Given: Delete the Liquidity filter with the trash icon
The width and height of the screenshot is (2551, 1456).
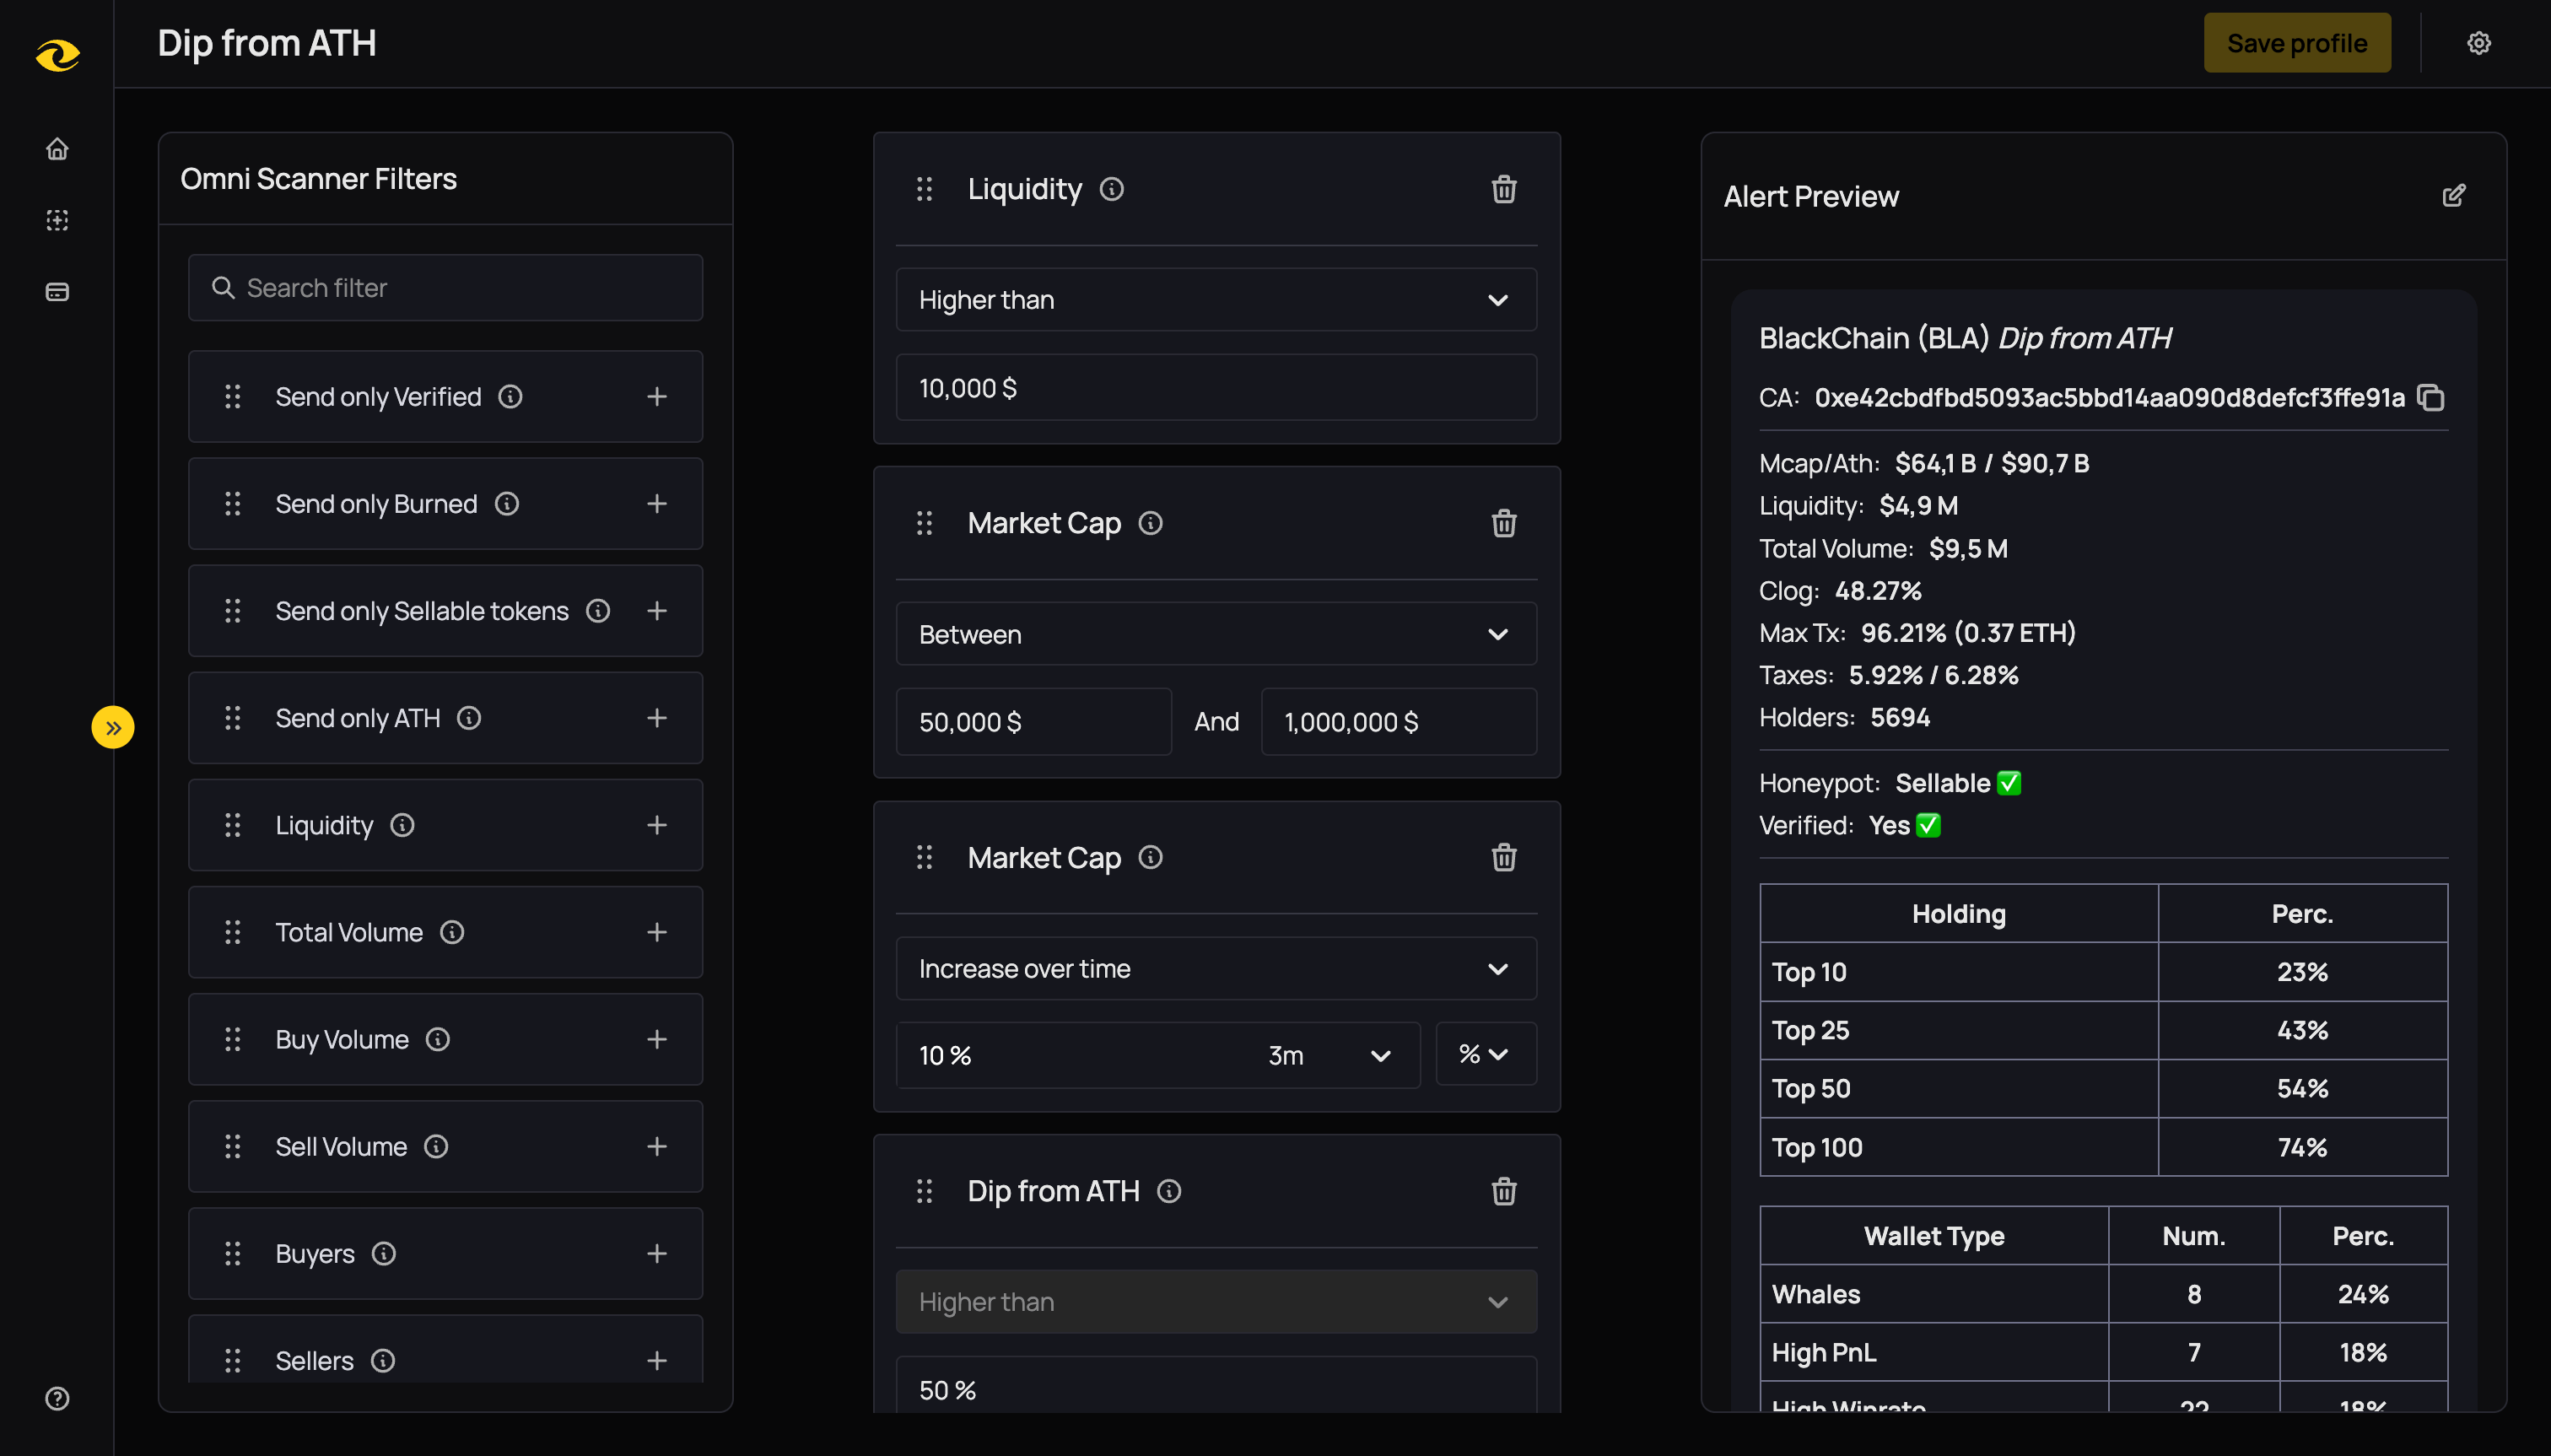Looking at the screenshot, I should (x=1504, y=189).
